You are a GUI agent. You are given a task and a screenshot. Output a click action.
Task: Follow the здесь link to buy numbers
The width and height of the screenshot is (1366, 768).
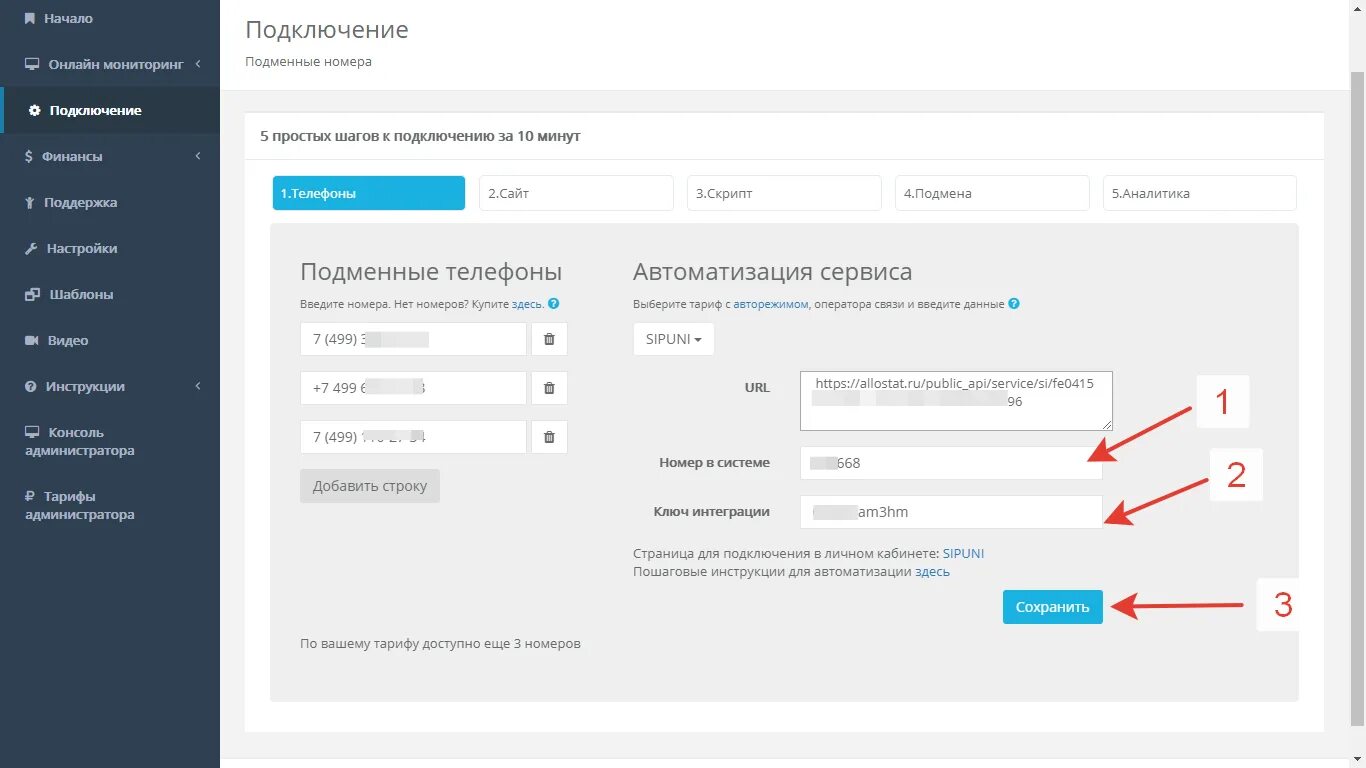pos(527,304)
